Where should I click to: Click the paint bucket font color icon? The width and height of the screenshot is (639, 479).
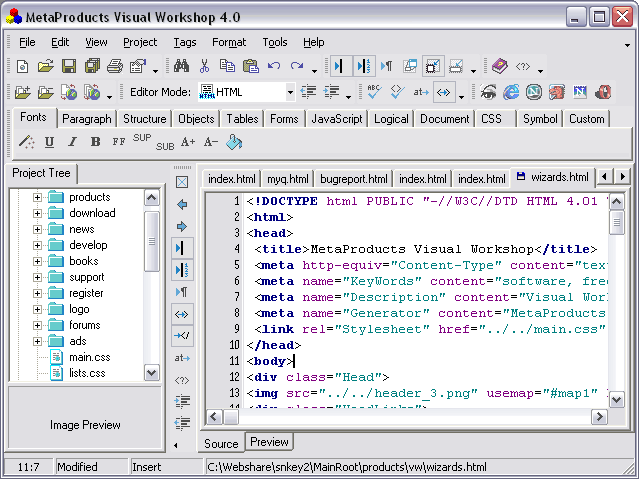(x=234, y=143)
